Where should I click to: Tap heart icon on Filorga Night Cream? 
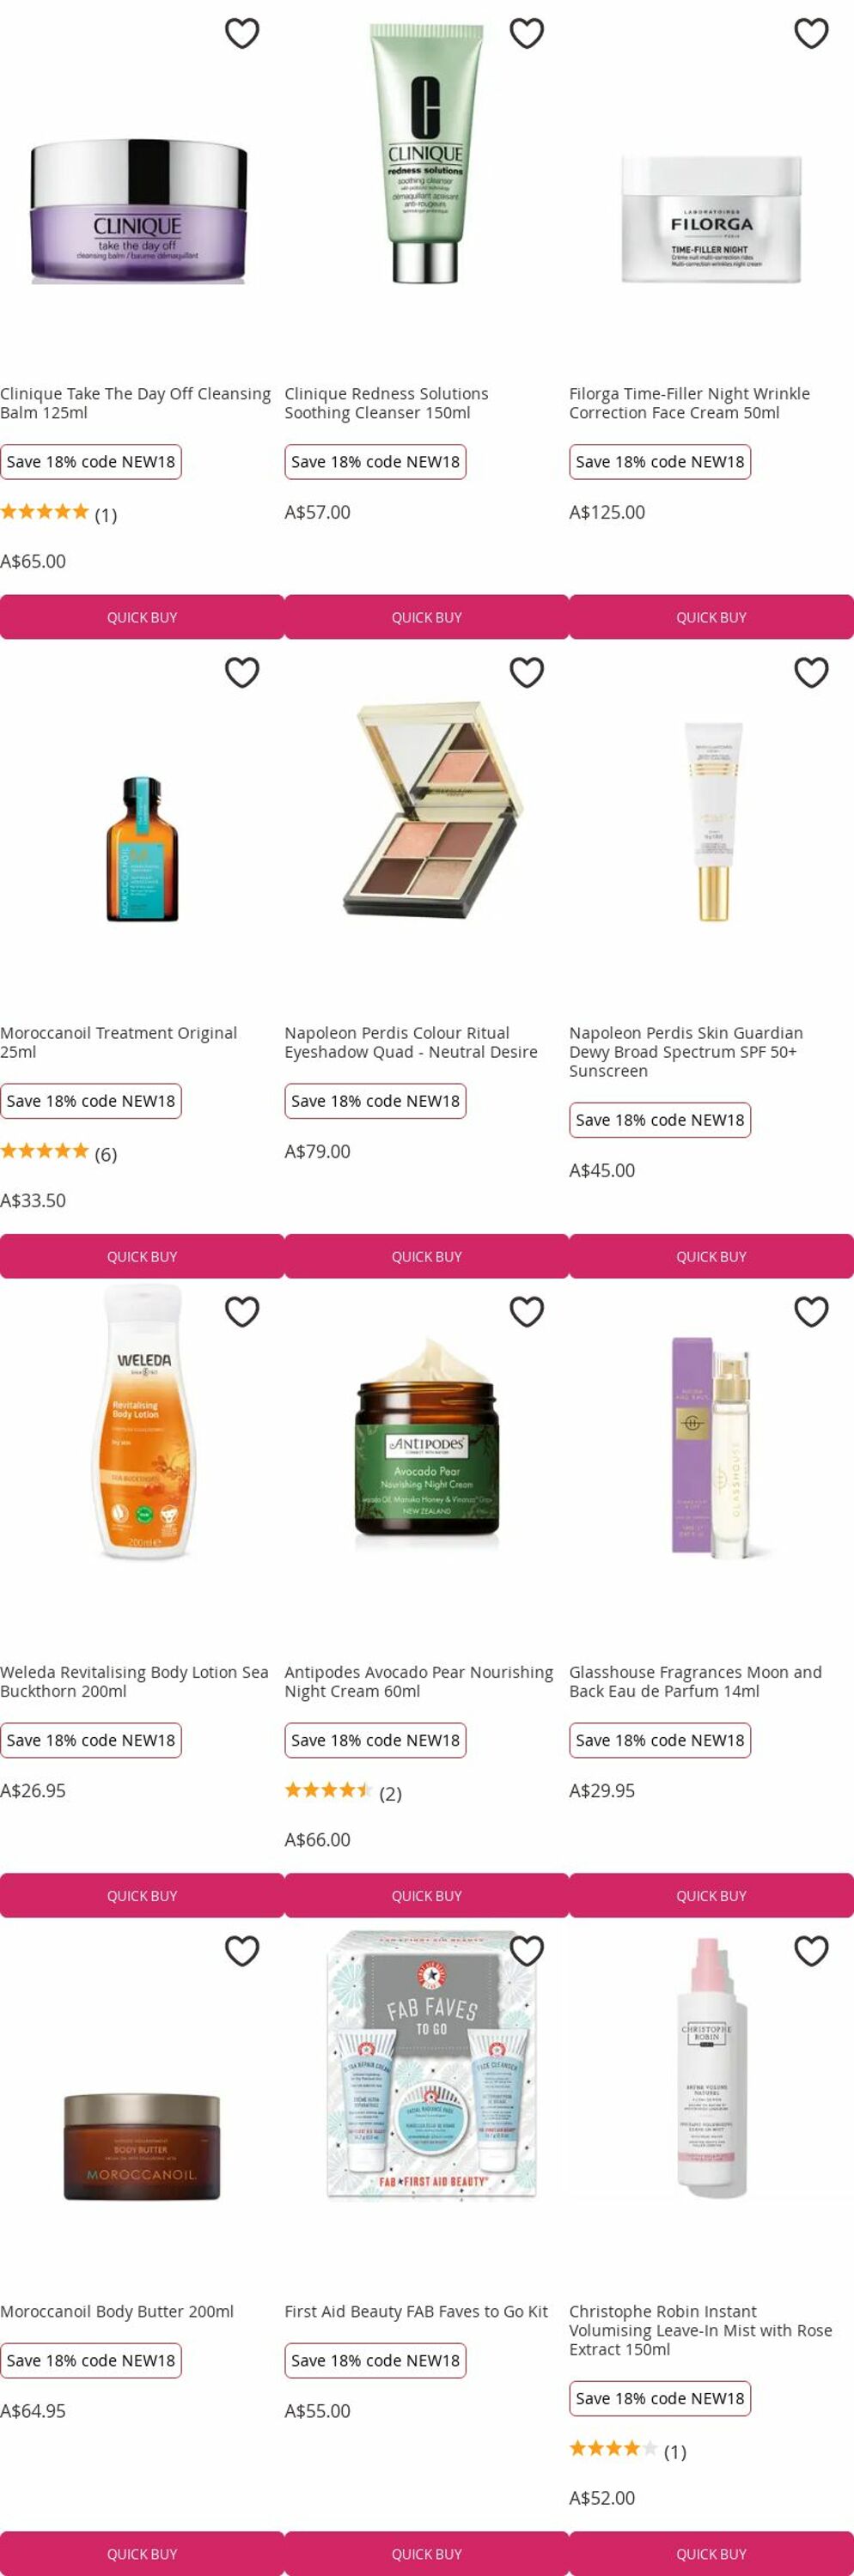[x=811, y=33]
